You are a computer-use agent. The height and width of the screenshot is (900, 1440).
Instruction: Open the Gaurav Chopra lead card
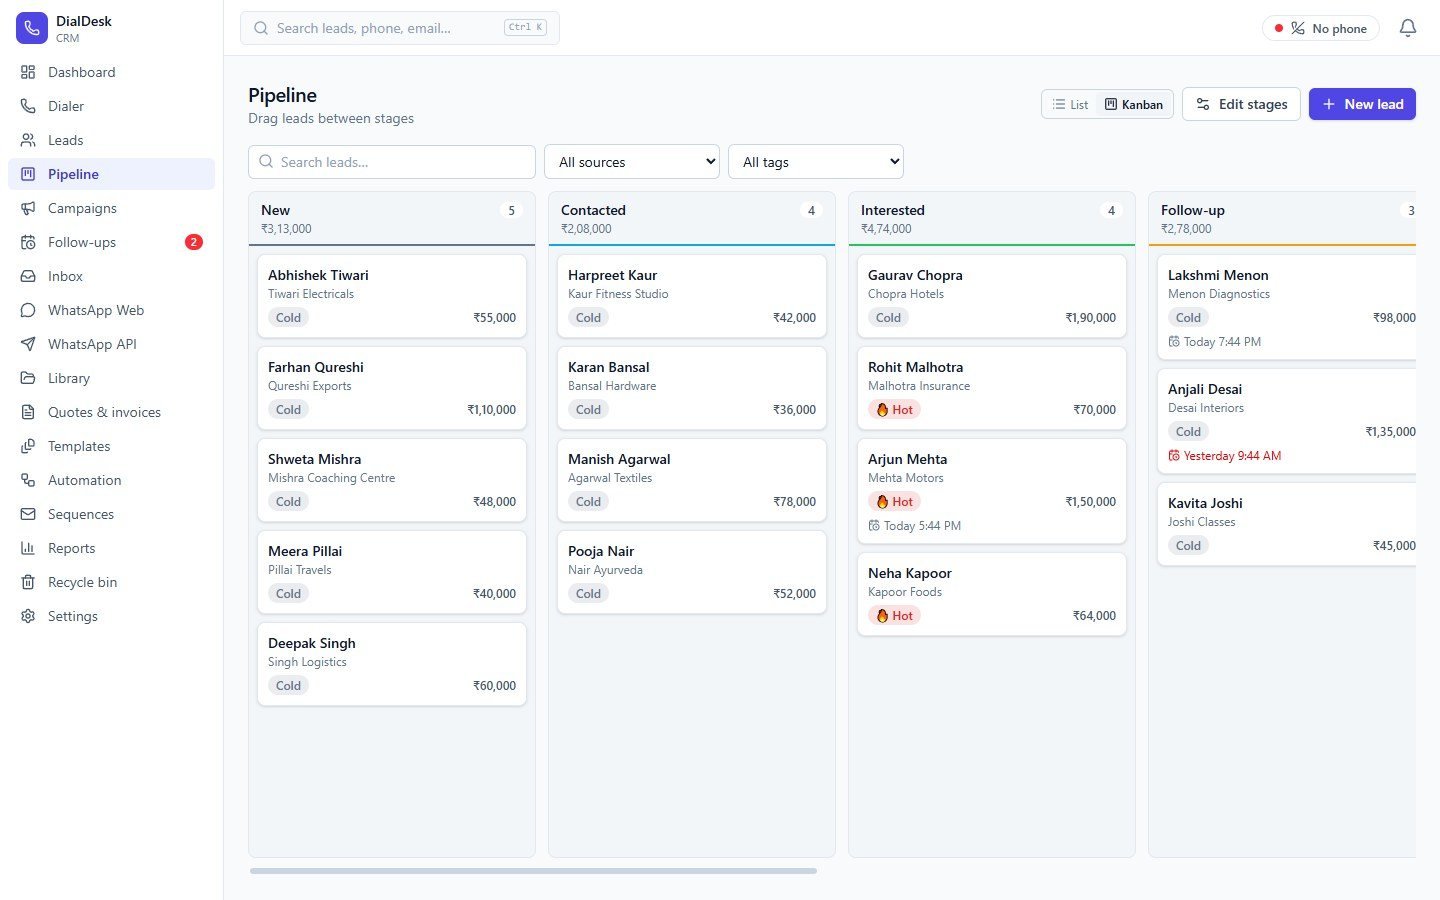pyautogui.click(x=992, y=296)
